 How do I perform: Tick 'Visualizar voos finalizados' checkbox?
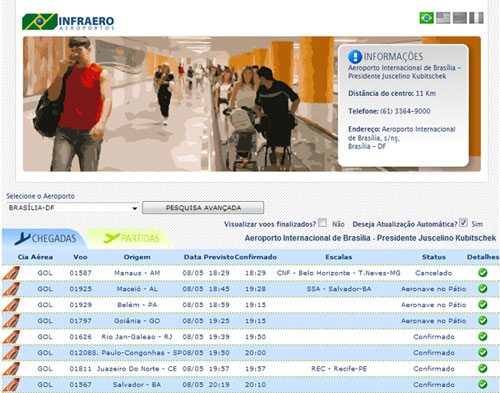pos(322,223)
